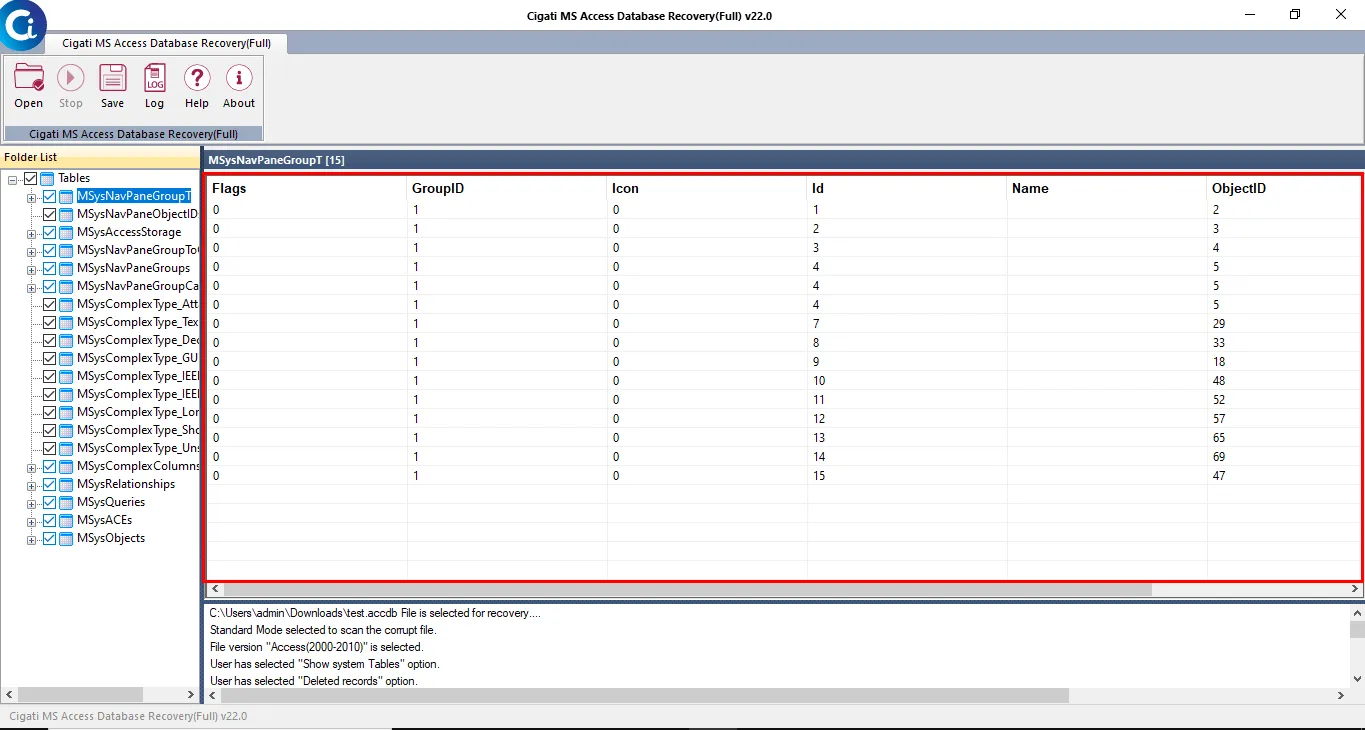Uncheck the MSysACEs checkbox
The width and height of the screenshot is (1365, 730).
tap(50, 520)
